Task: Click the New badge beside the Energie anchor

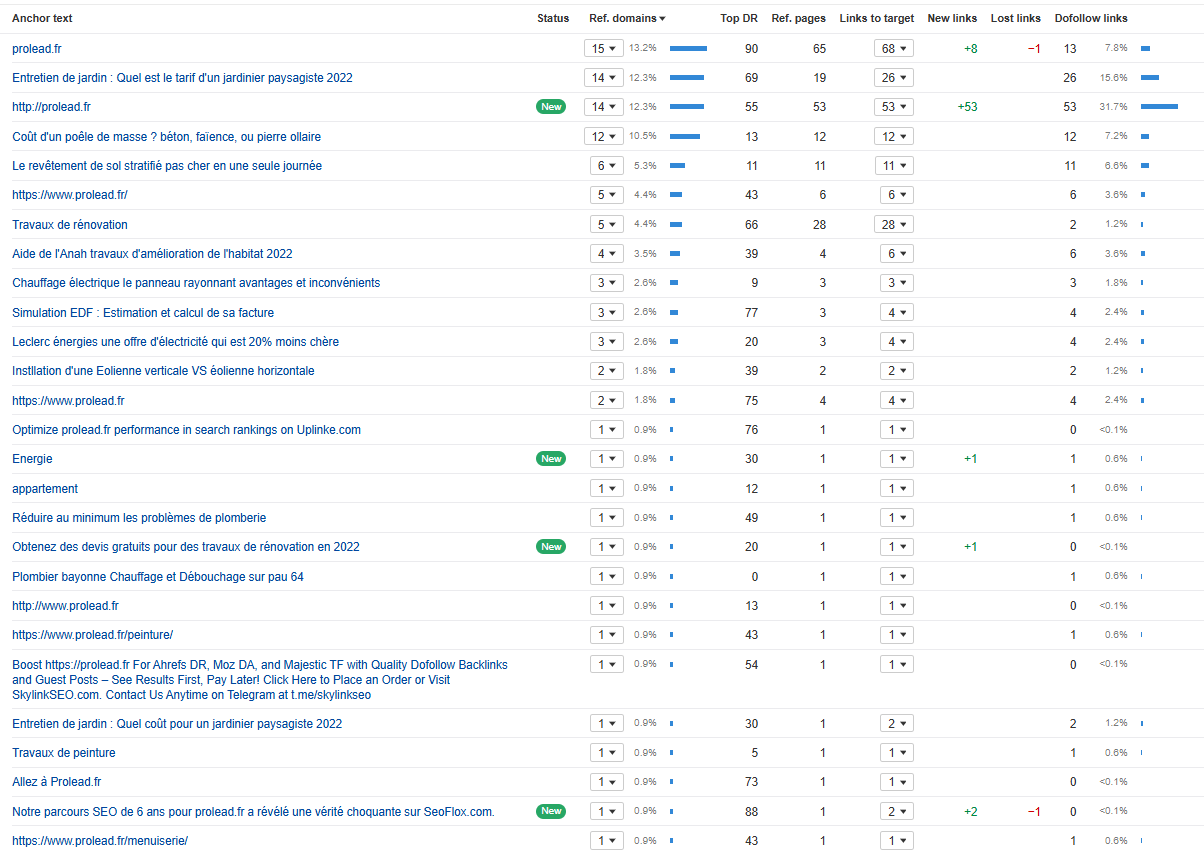Action: coord(550,459)
